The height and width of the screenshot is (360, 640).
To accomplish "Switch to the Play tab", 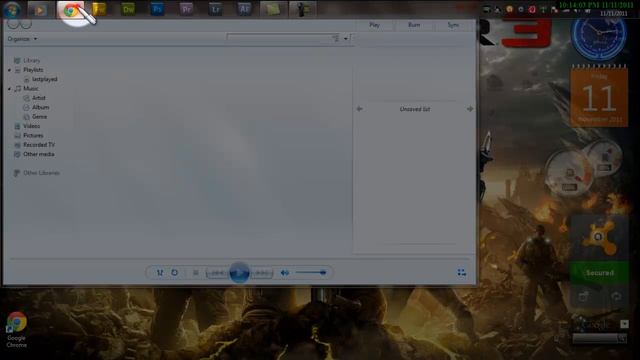I will (x=374, y=25).
